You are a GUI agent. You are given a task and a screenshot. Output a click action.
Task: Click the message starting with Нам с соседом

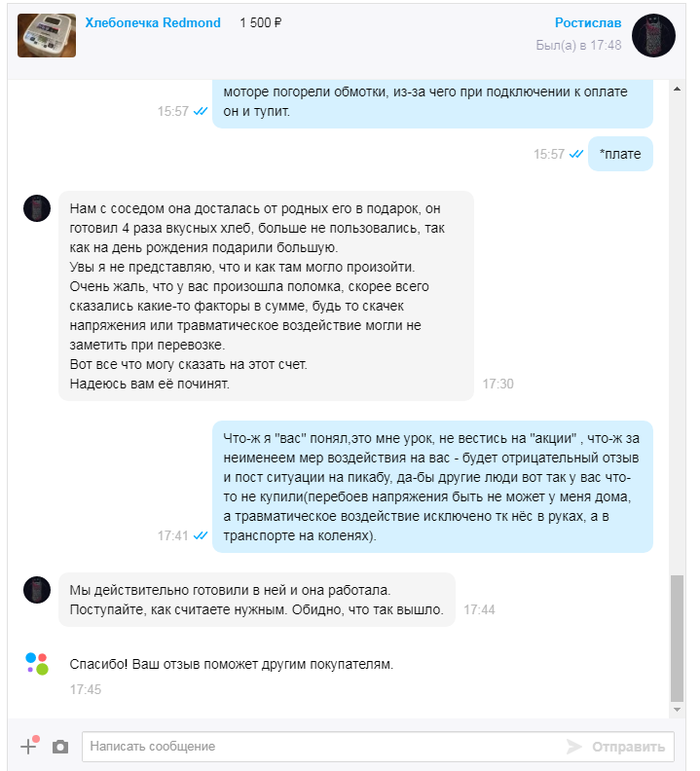pyautogui.click(x=266, y=296)
